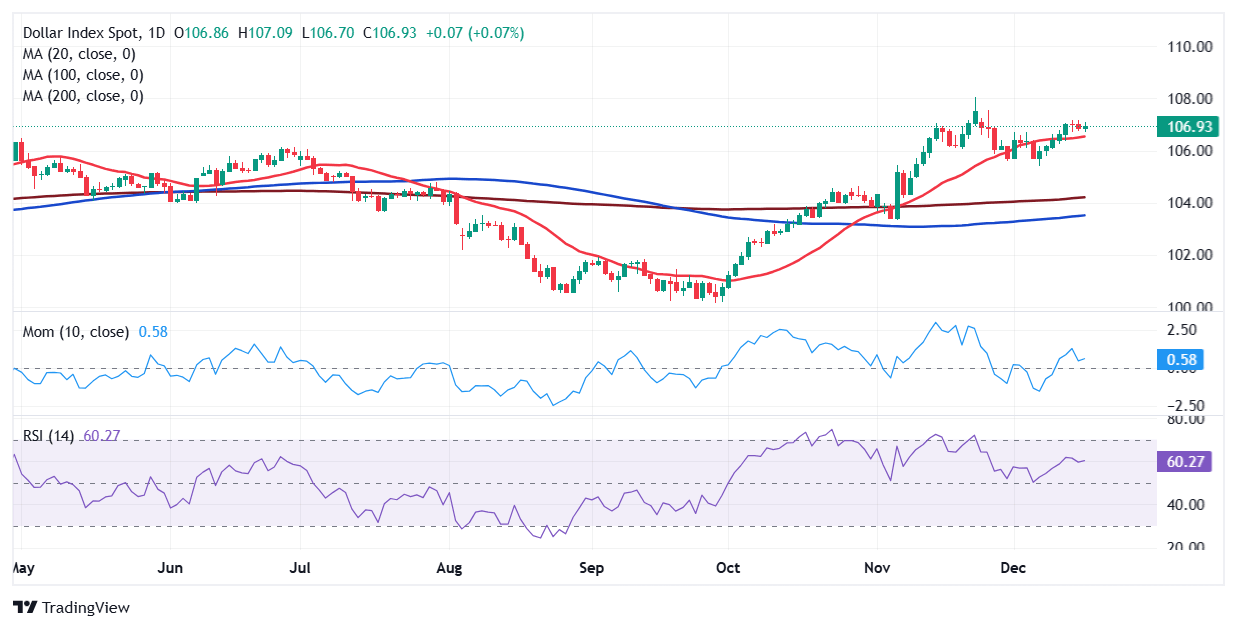Click the blue 0.58 momentum value tag
The width and height of the screenshot is (1237, 629).
[x=1182, y=360]
